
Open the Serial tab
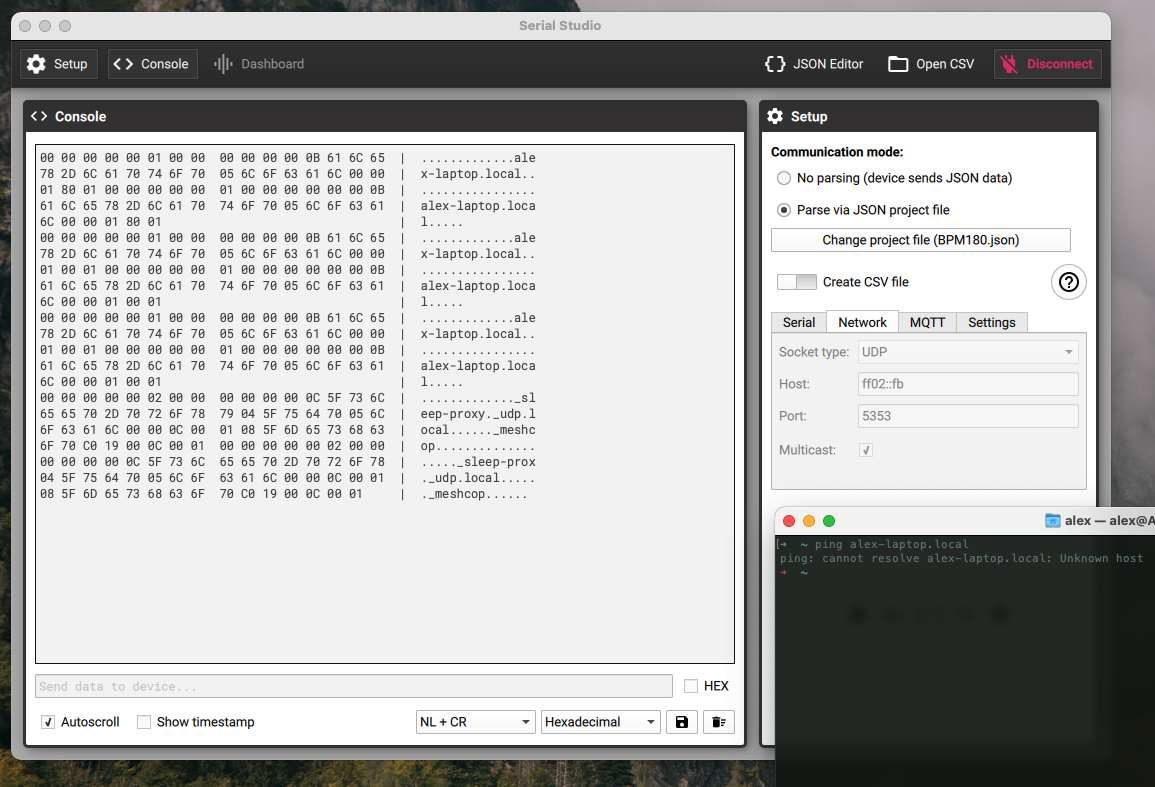798,322
